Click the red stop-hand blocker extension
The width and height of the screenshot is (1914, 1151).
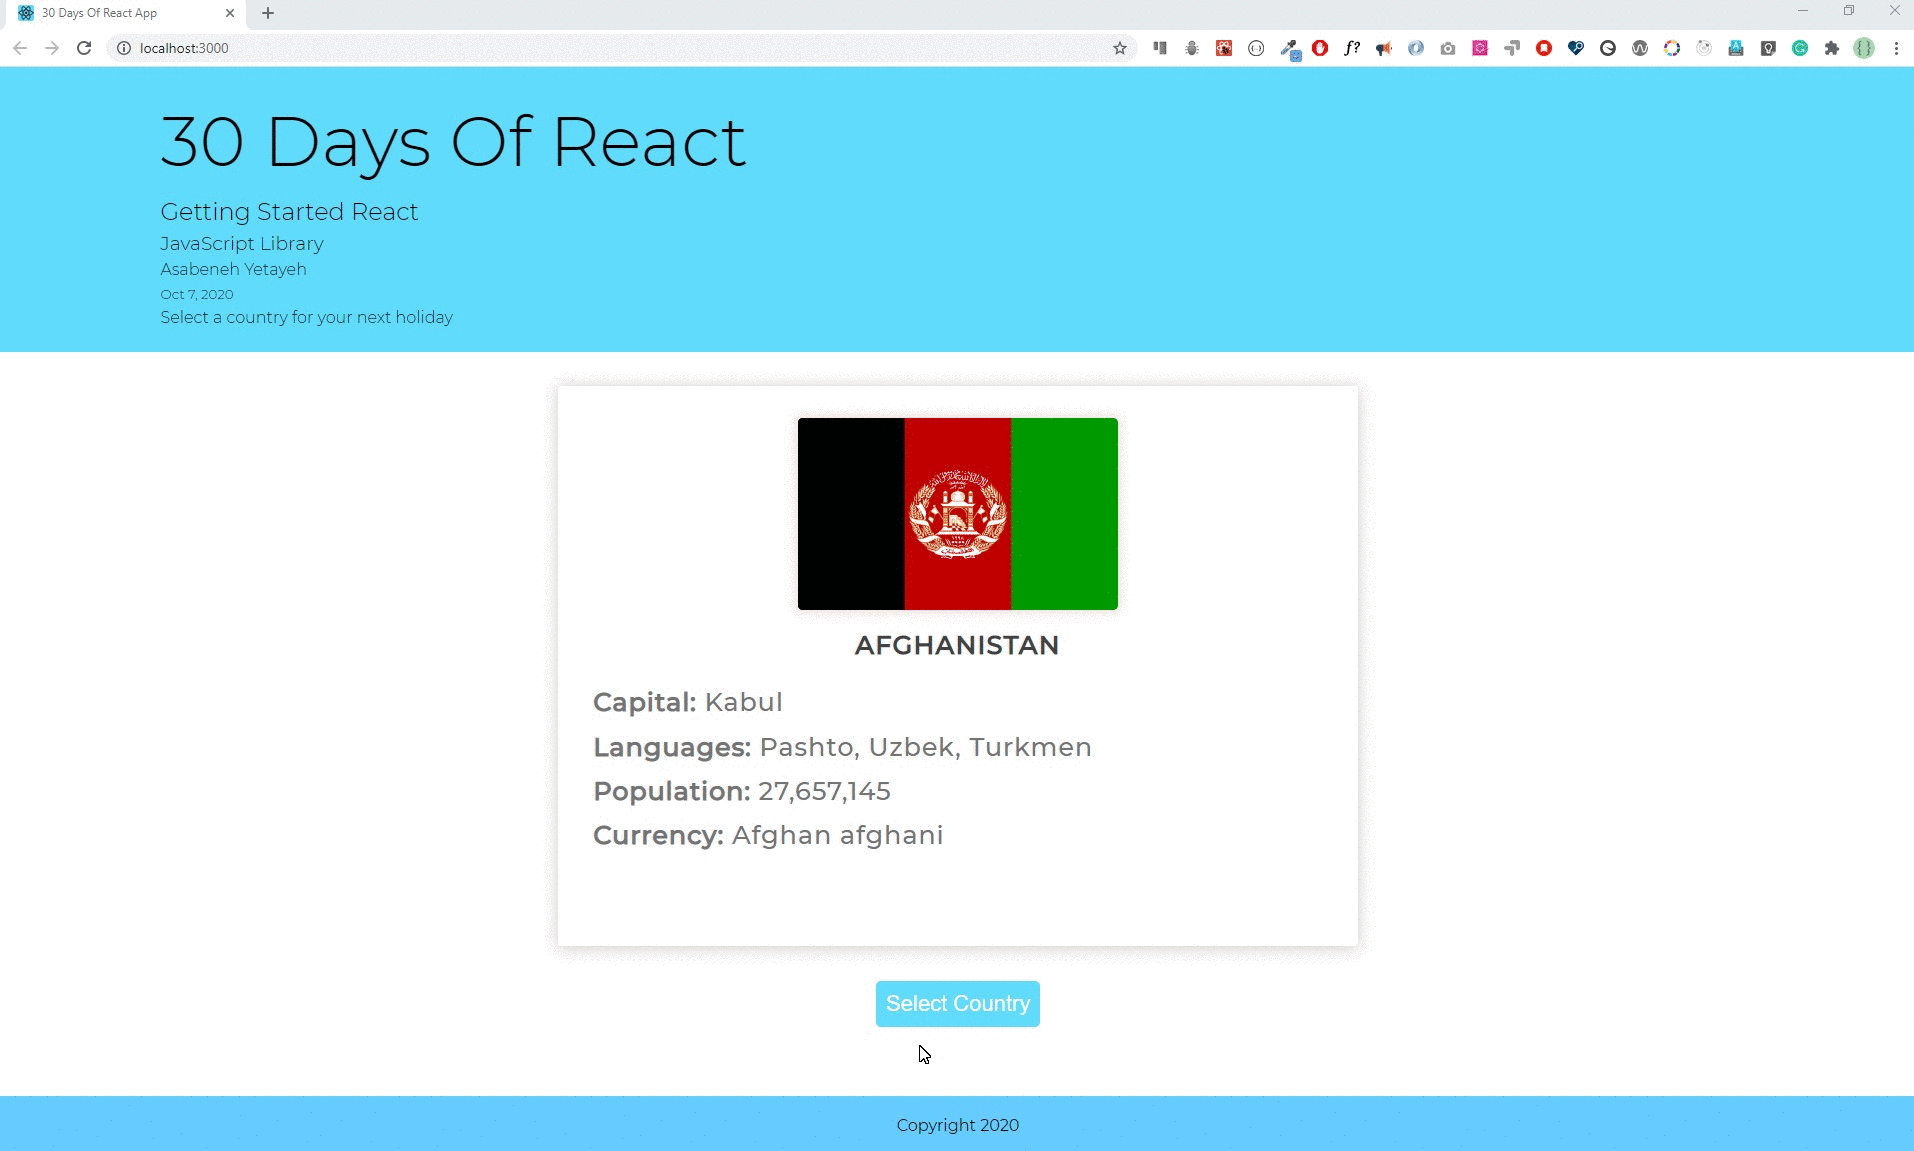click(x=1320, y=48)
